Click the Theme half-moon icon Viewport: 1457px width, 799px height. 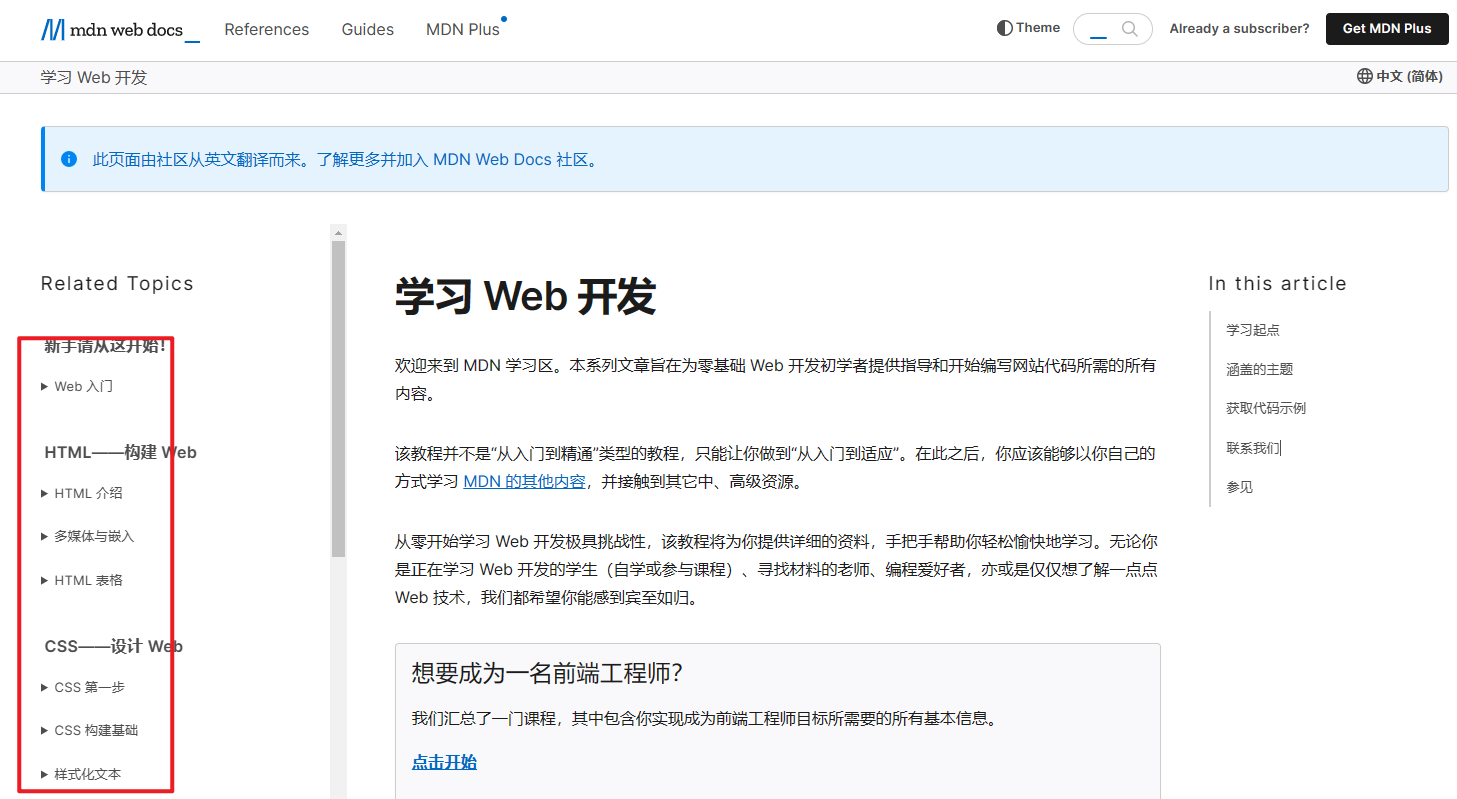coord(1003,27)
